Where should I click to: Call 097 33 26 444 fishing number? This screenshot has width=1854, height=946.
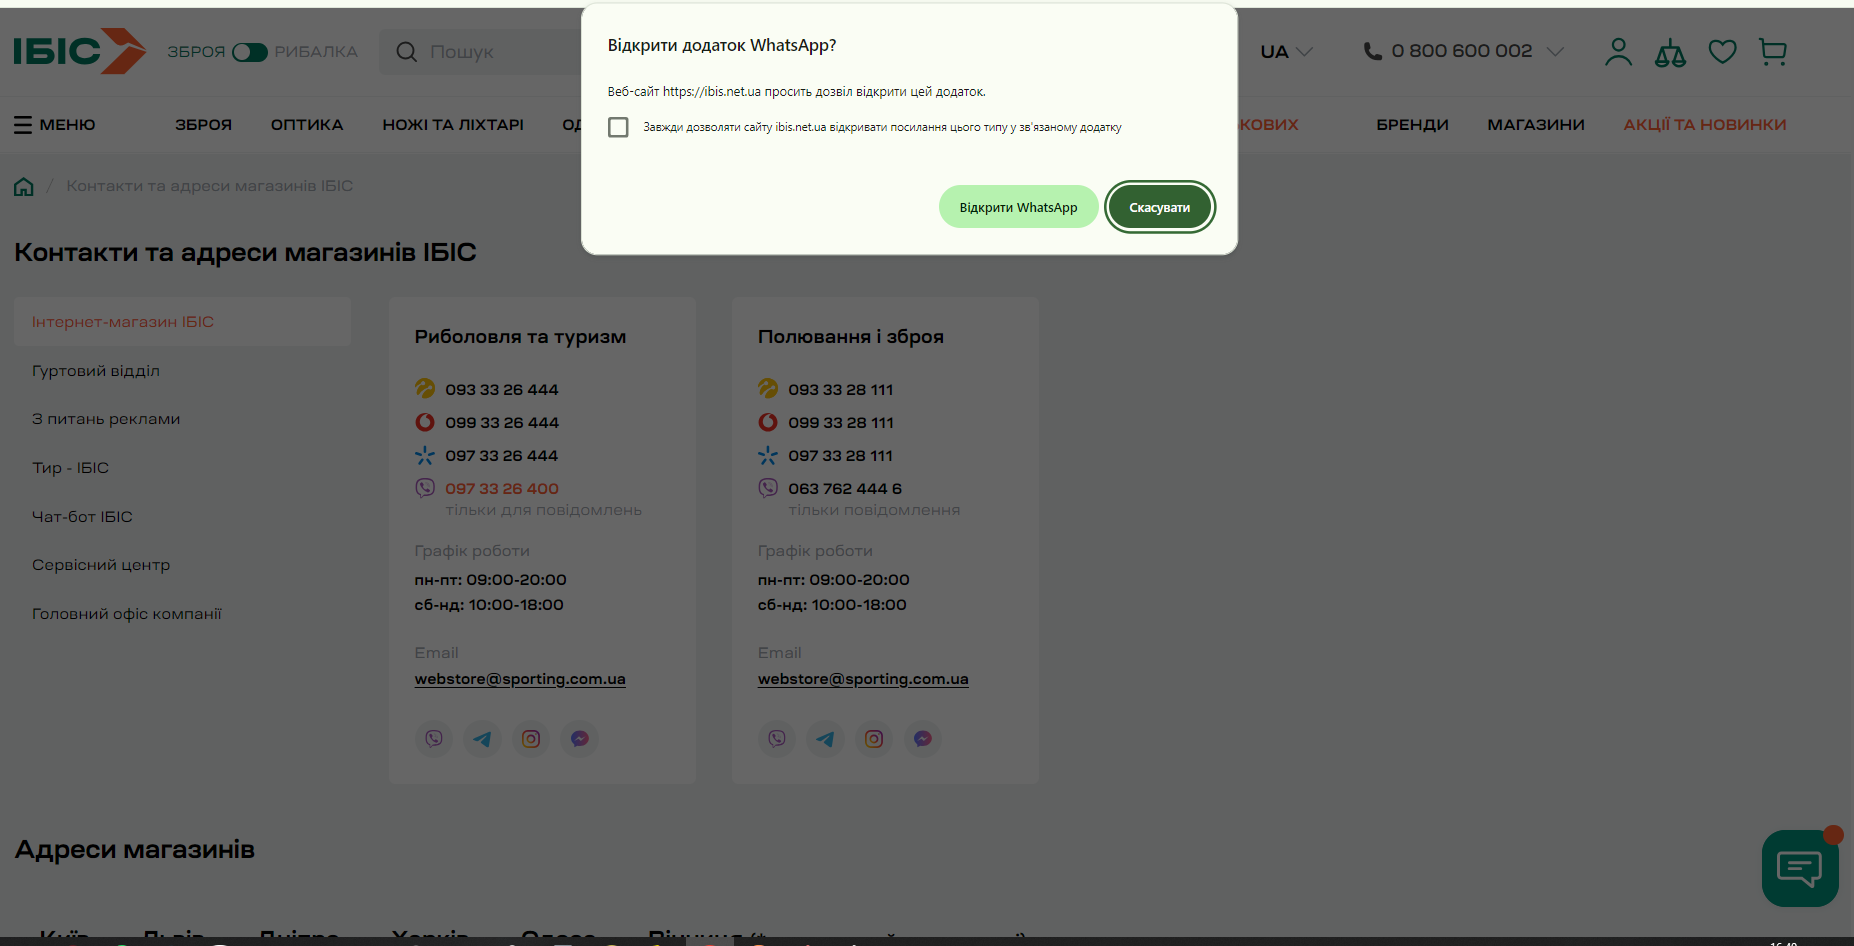(x=502, y=456)
